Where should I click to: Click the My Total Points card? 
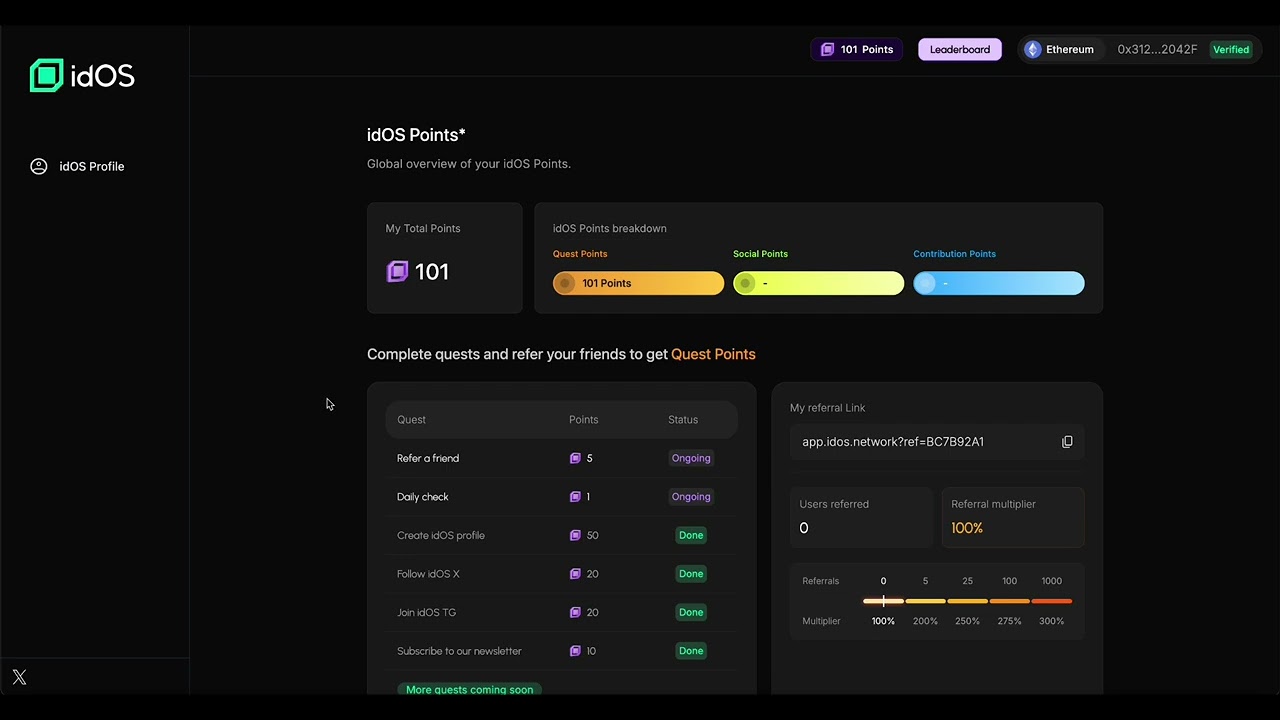(x=445, y=258)
